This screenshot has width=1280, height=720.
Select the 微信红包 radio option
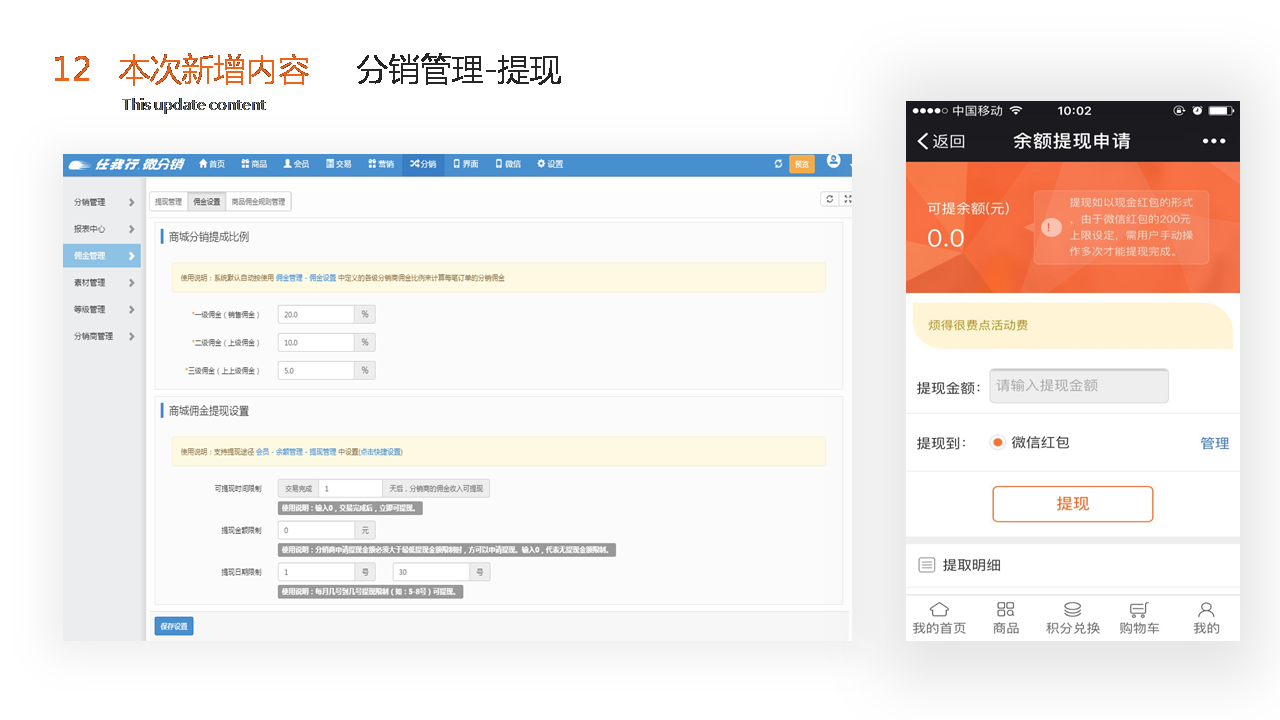[997, 442]
